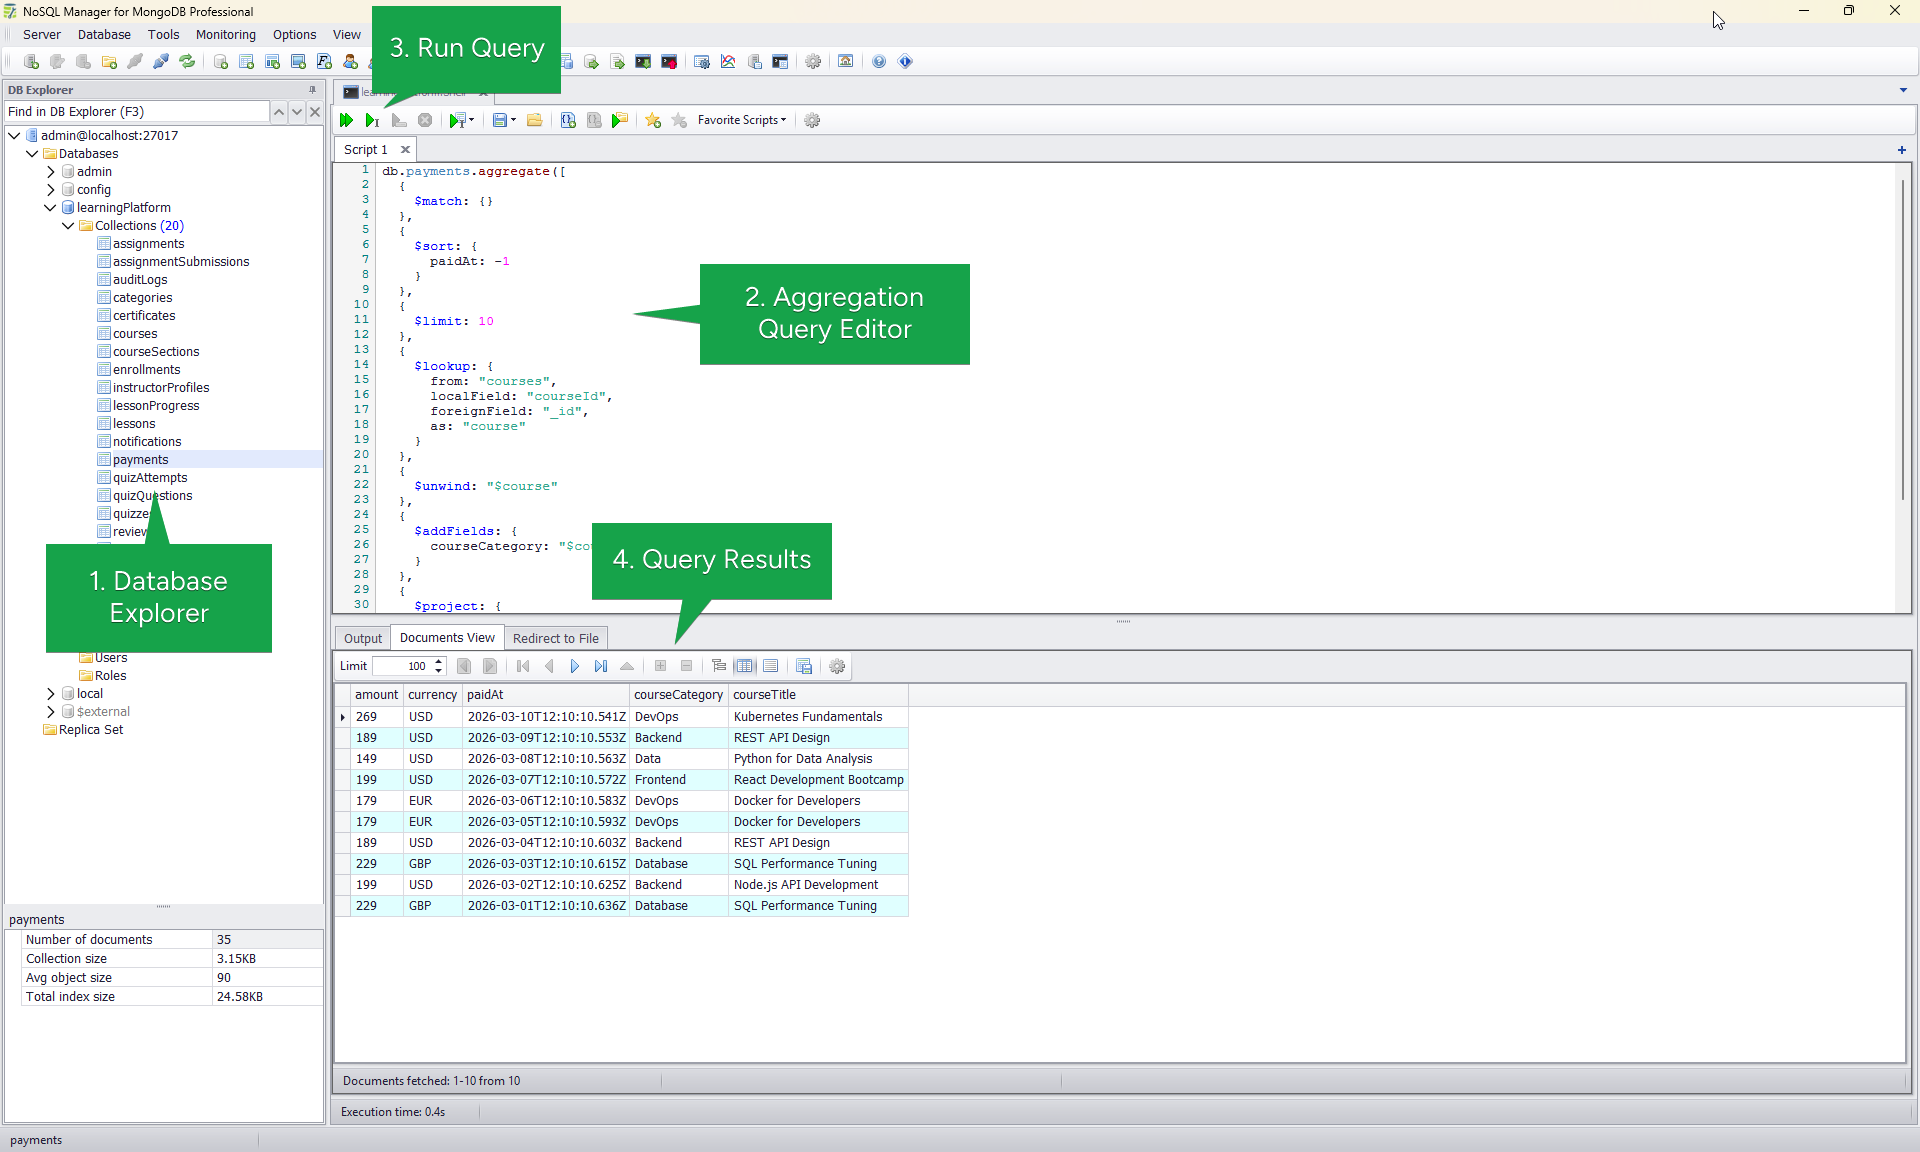Collapse the Databases folder node

[x=32, y=154]
